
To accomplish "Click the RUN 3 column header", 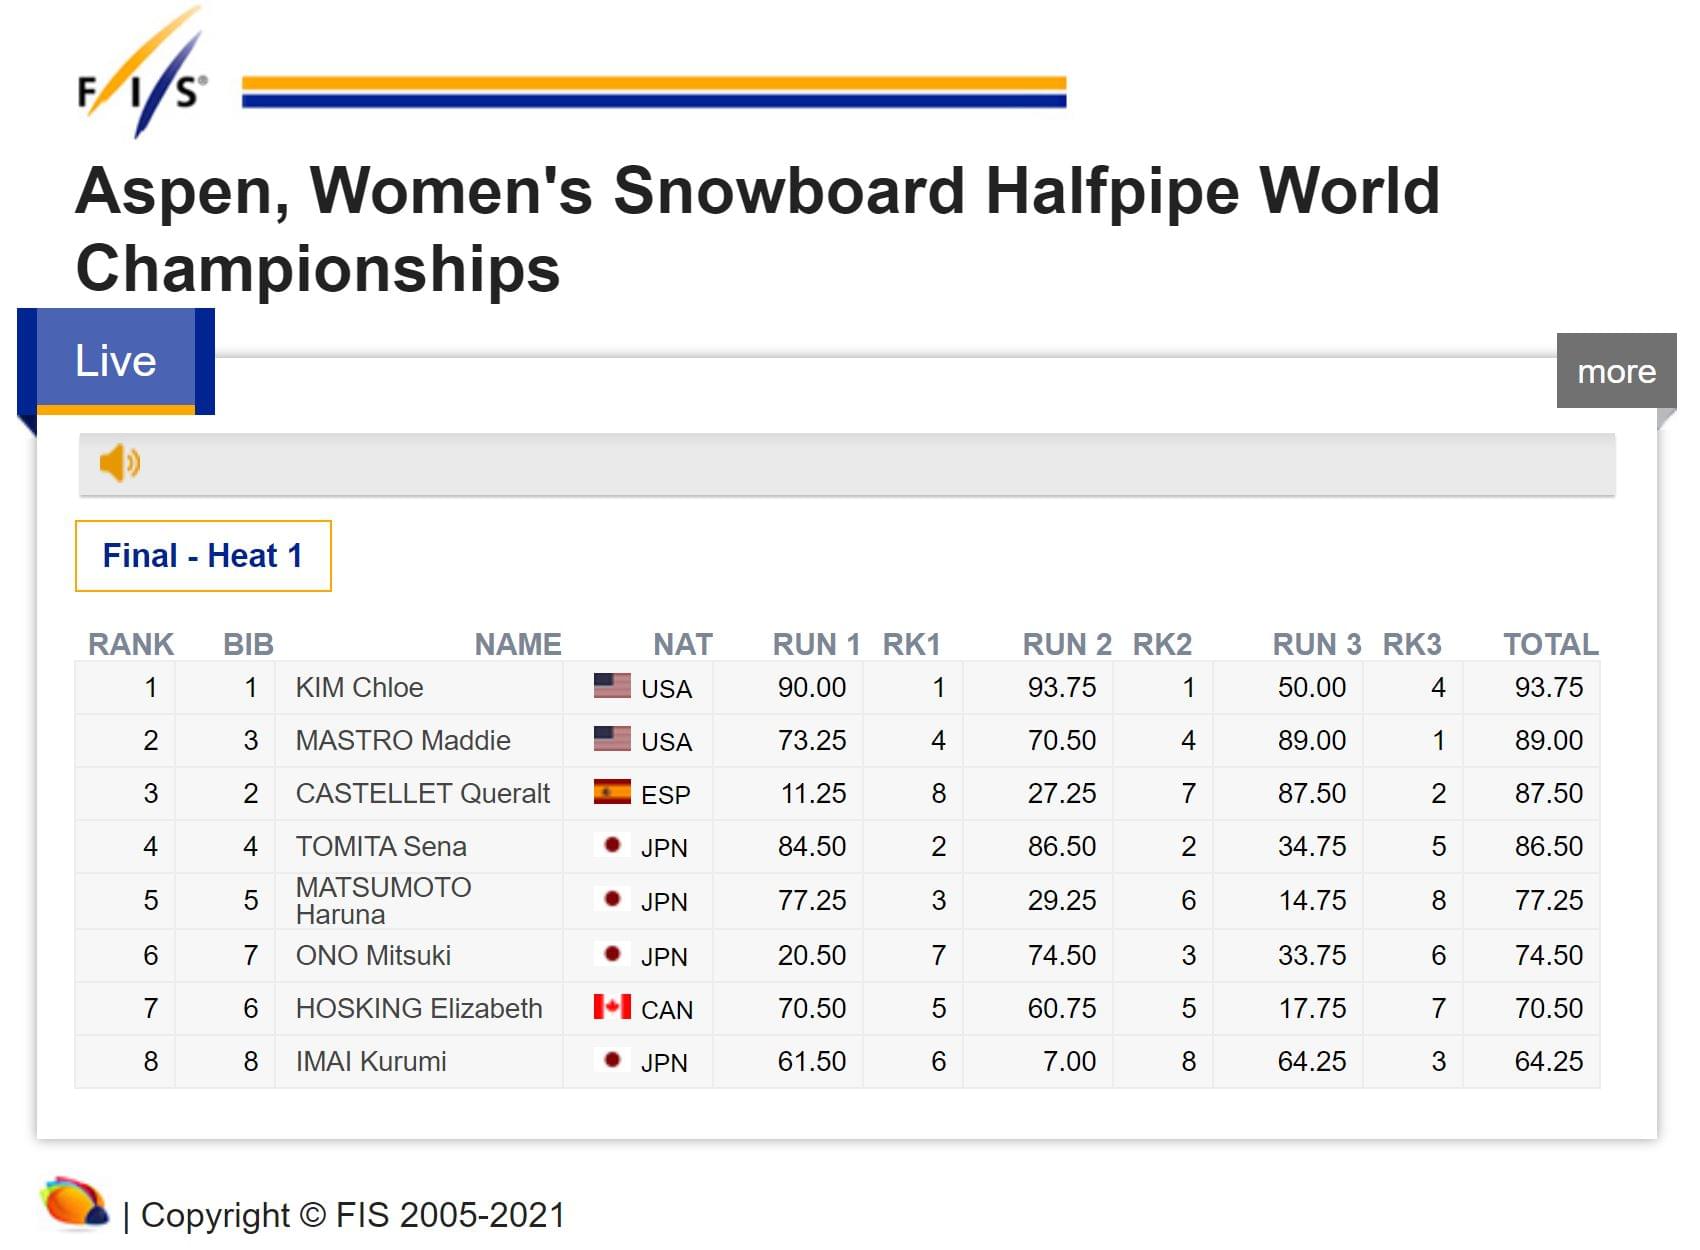I will [x=1316, y=644].
